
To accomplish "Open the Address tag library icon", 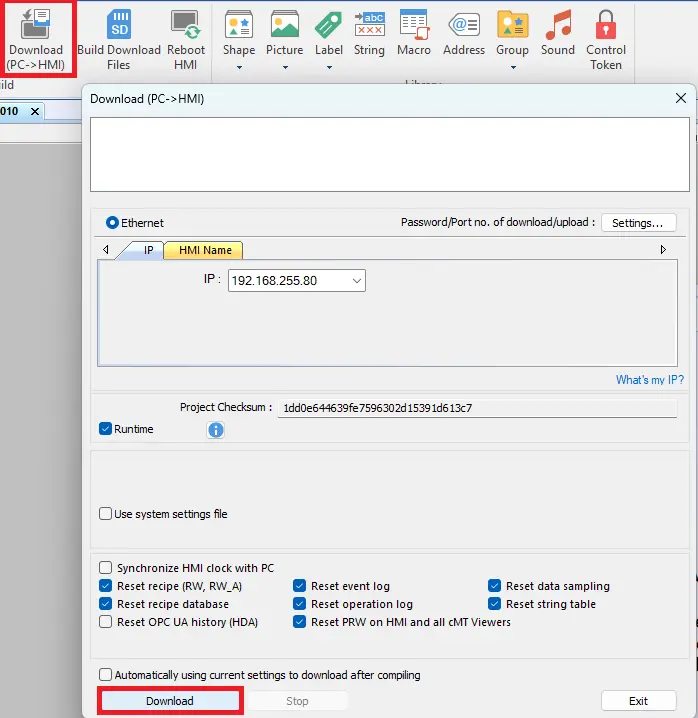I will coord(464,33).
